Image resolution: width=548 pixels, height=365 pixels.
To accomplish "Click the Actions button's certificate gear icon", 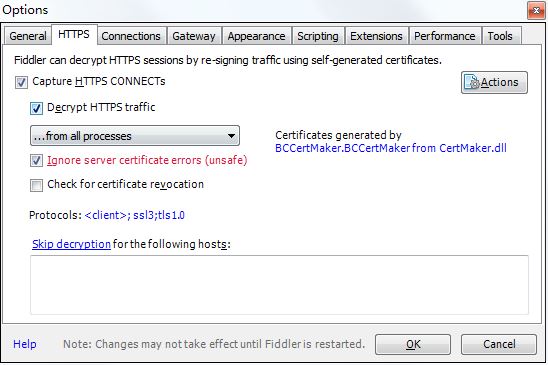I will [x=472, y=82].
